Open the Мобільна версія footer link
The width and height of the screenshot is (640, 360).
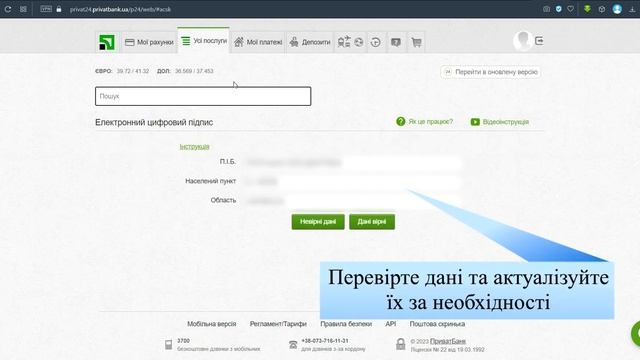point(211,324)
